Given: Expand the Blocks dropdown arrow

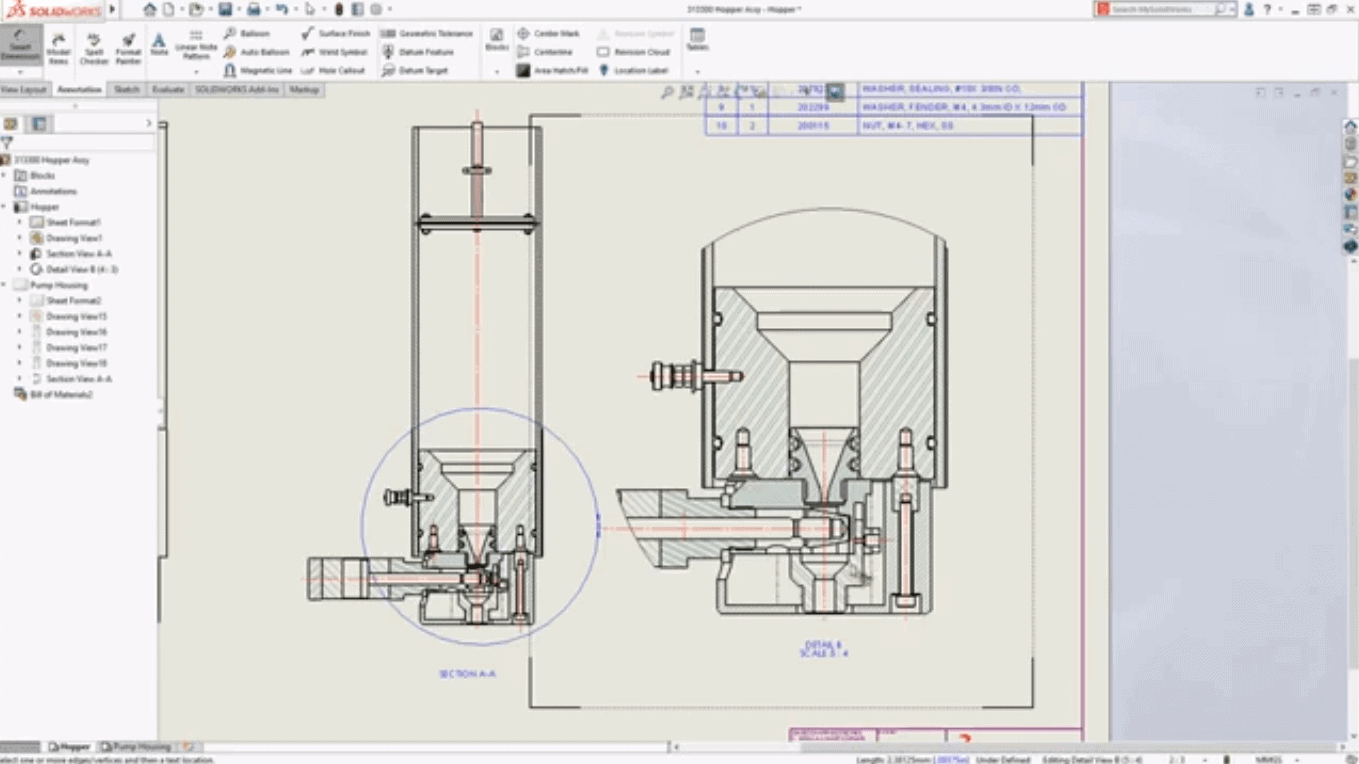Looking at the screenshot, I should click(496, 72).
